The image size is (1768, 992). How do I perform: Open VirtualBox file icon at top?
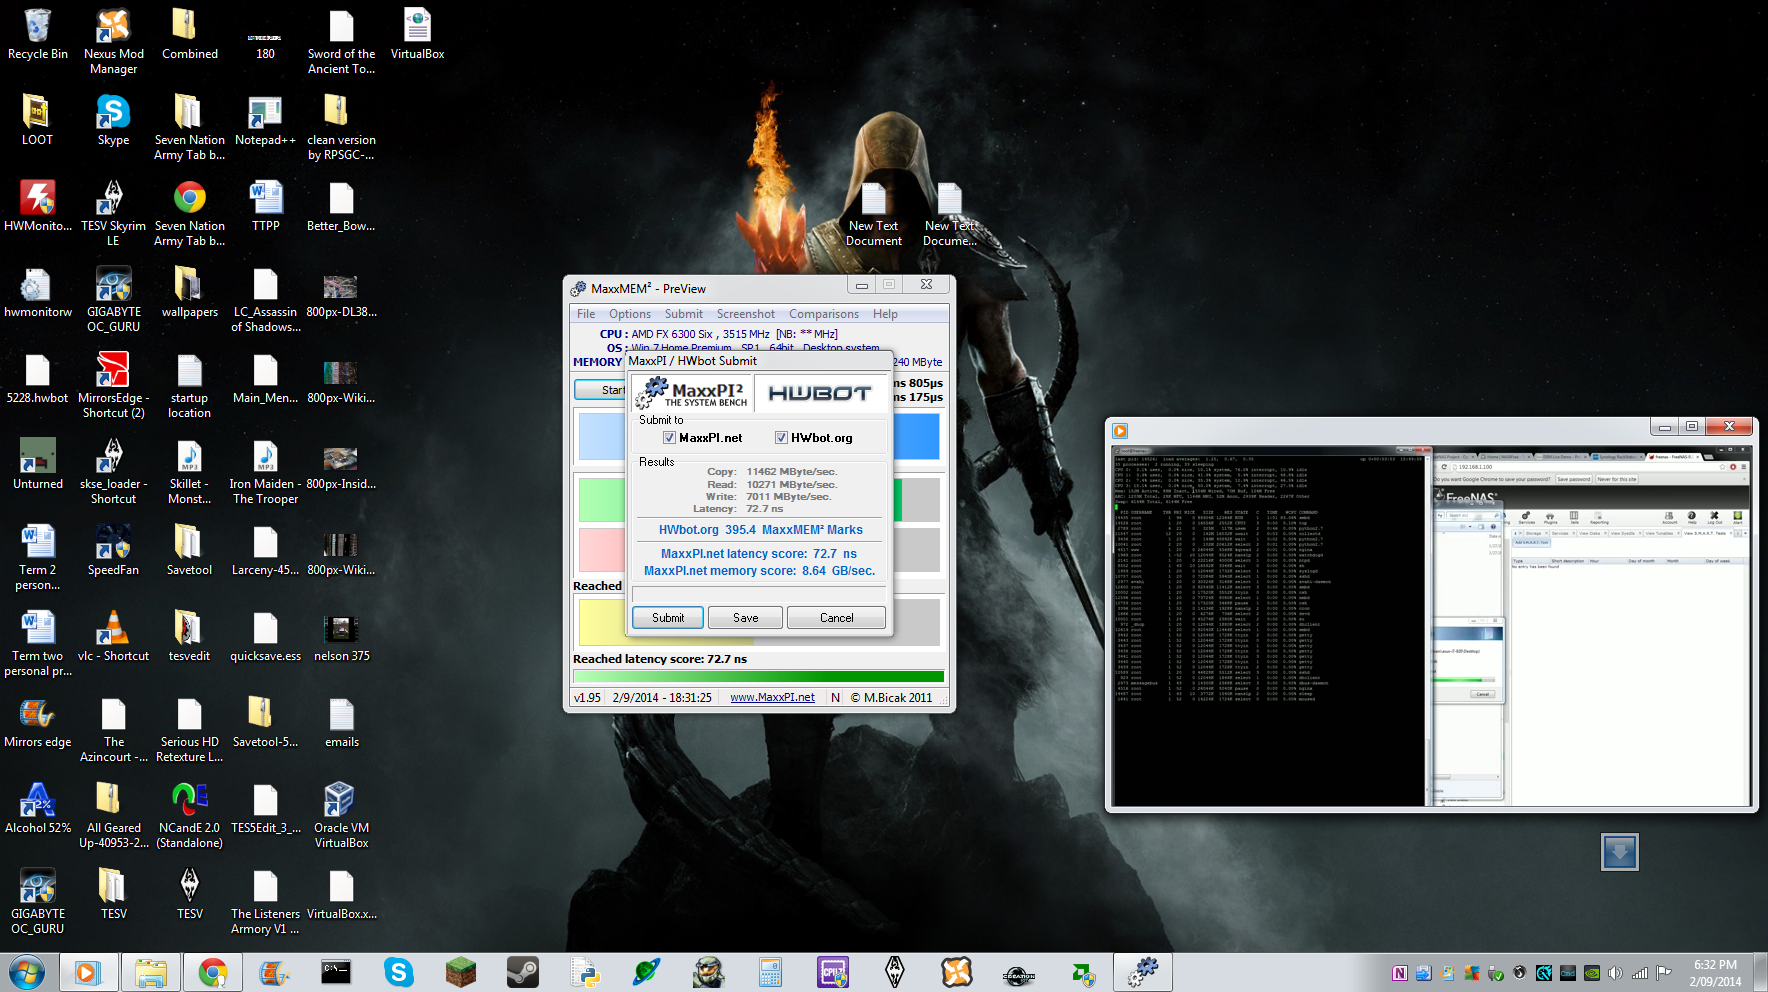pyautogui.click(x=417, y=34)
